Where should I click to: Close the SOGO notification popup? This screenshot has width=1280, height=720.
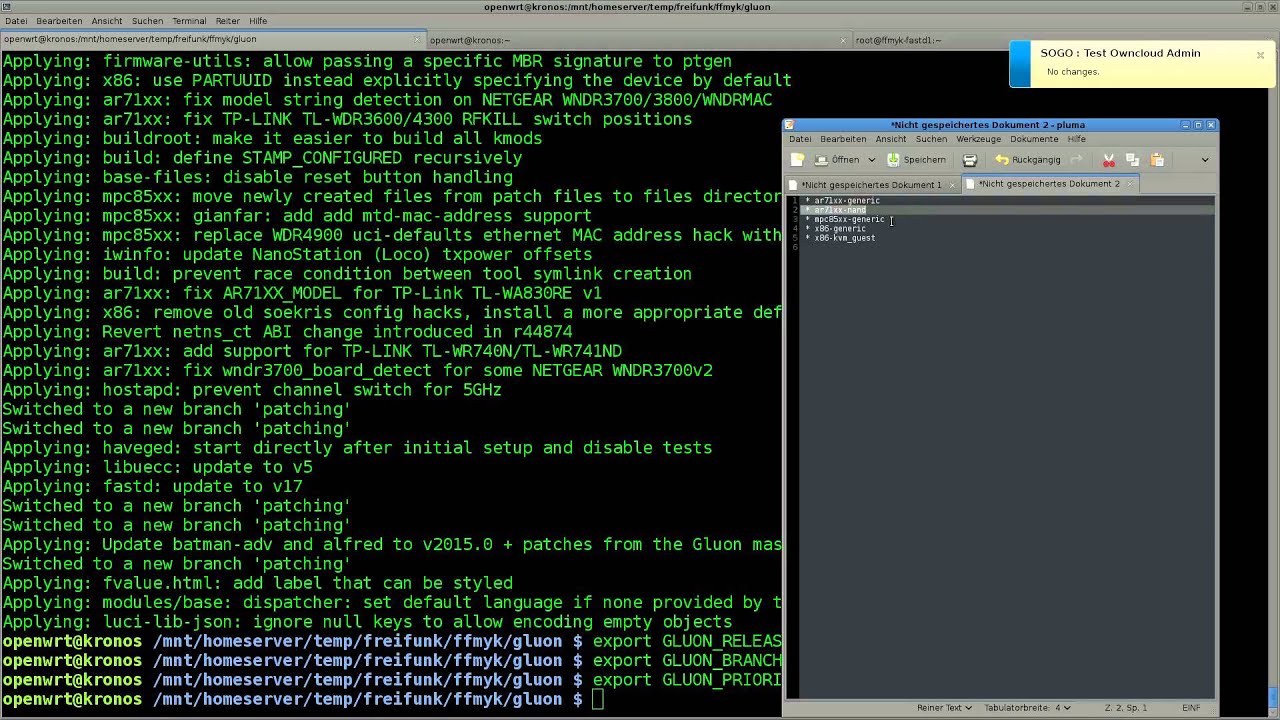point(1260,55)
